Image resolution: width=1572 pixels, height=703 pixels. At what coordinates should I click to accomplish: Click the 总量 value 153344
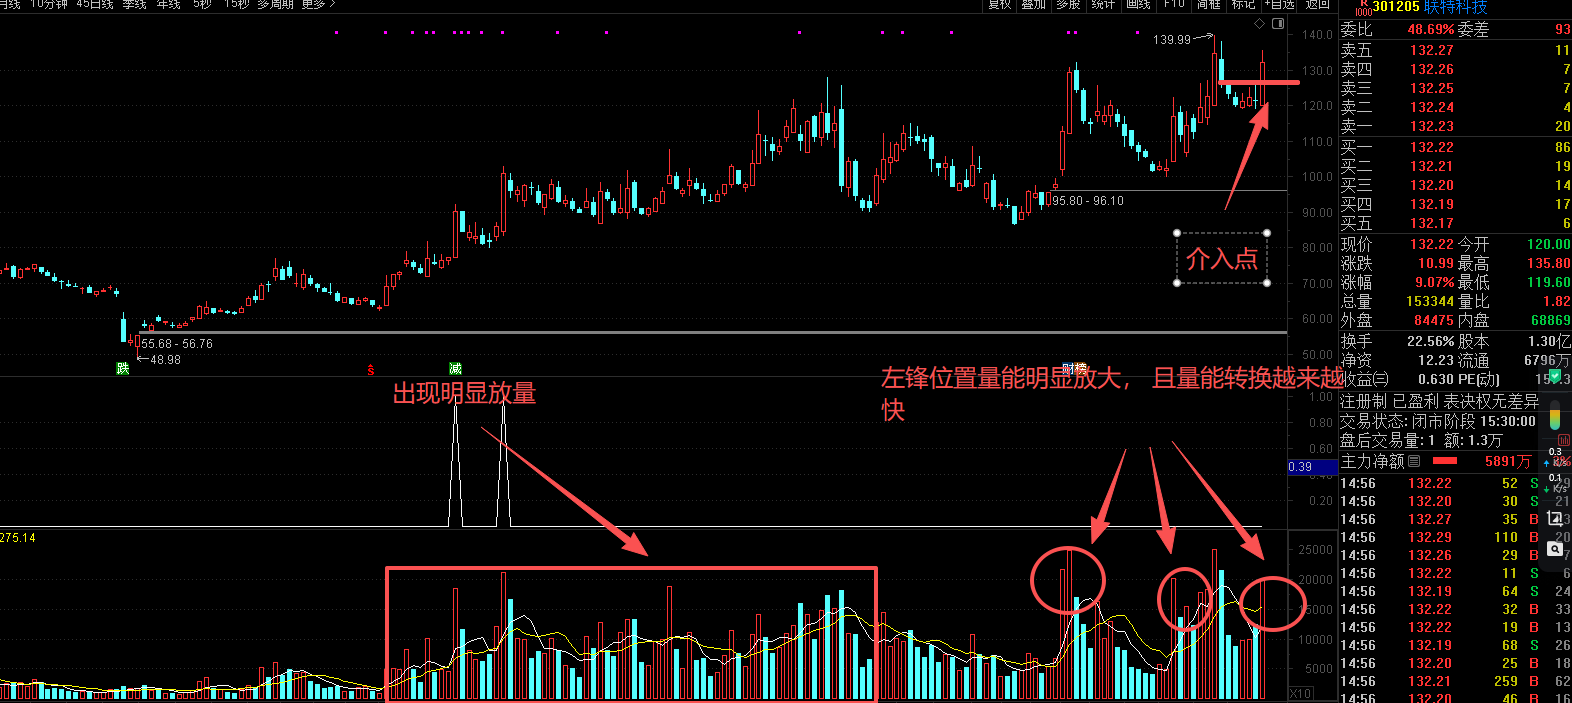(1430, 301)
